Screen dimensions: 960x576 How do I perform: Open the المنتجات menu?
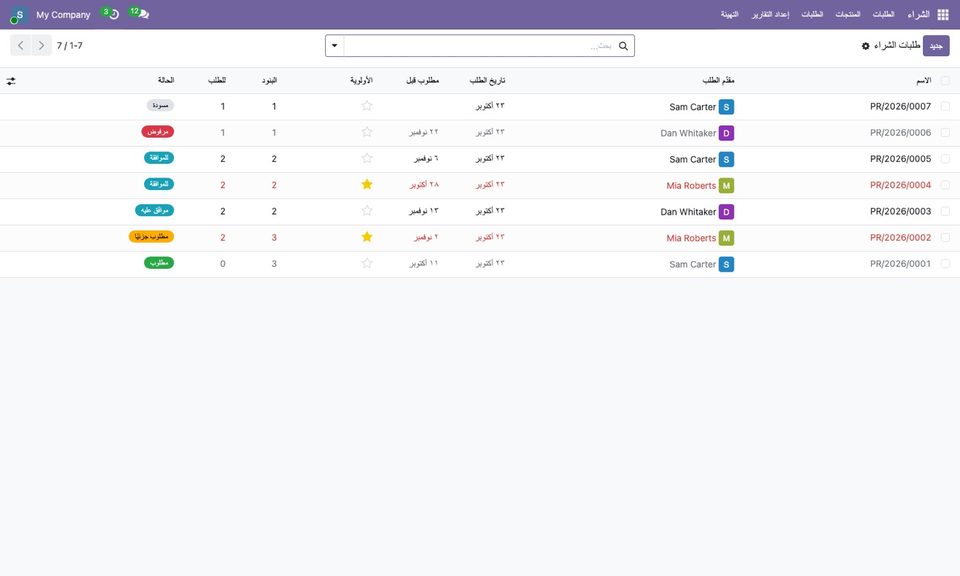coord(848,14)
